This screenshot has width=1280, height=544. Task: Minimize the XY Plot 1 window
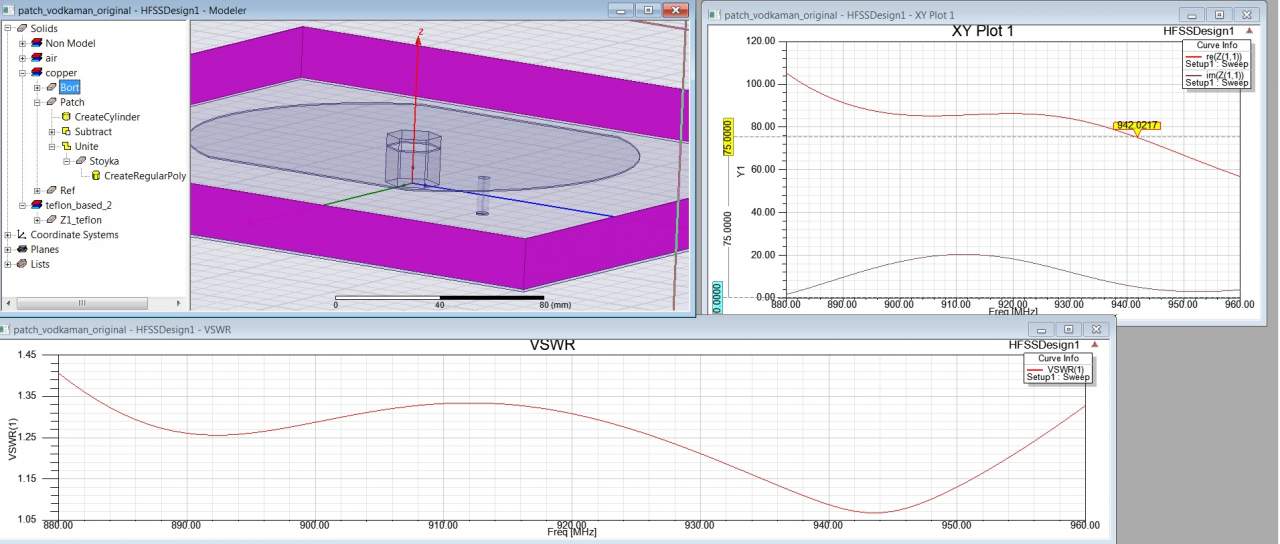click(x=1192, y=15)
